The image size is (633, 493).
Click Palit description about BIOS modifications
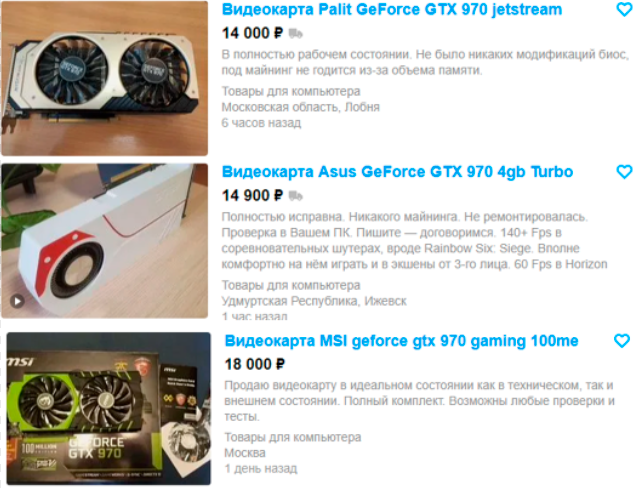point(425,62)
